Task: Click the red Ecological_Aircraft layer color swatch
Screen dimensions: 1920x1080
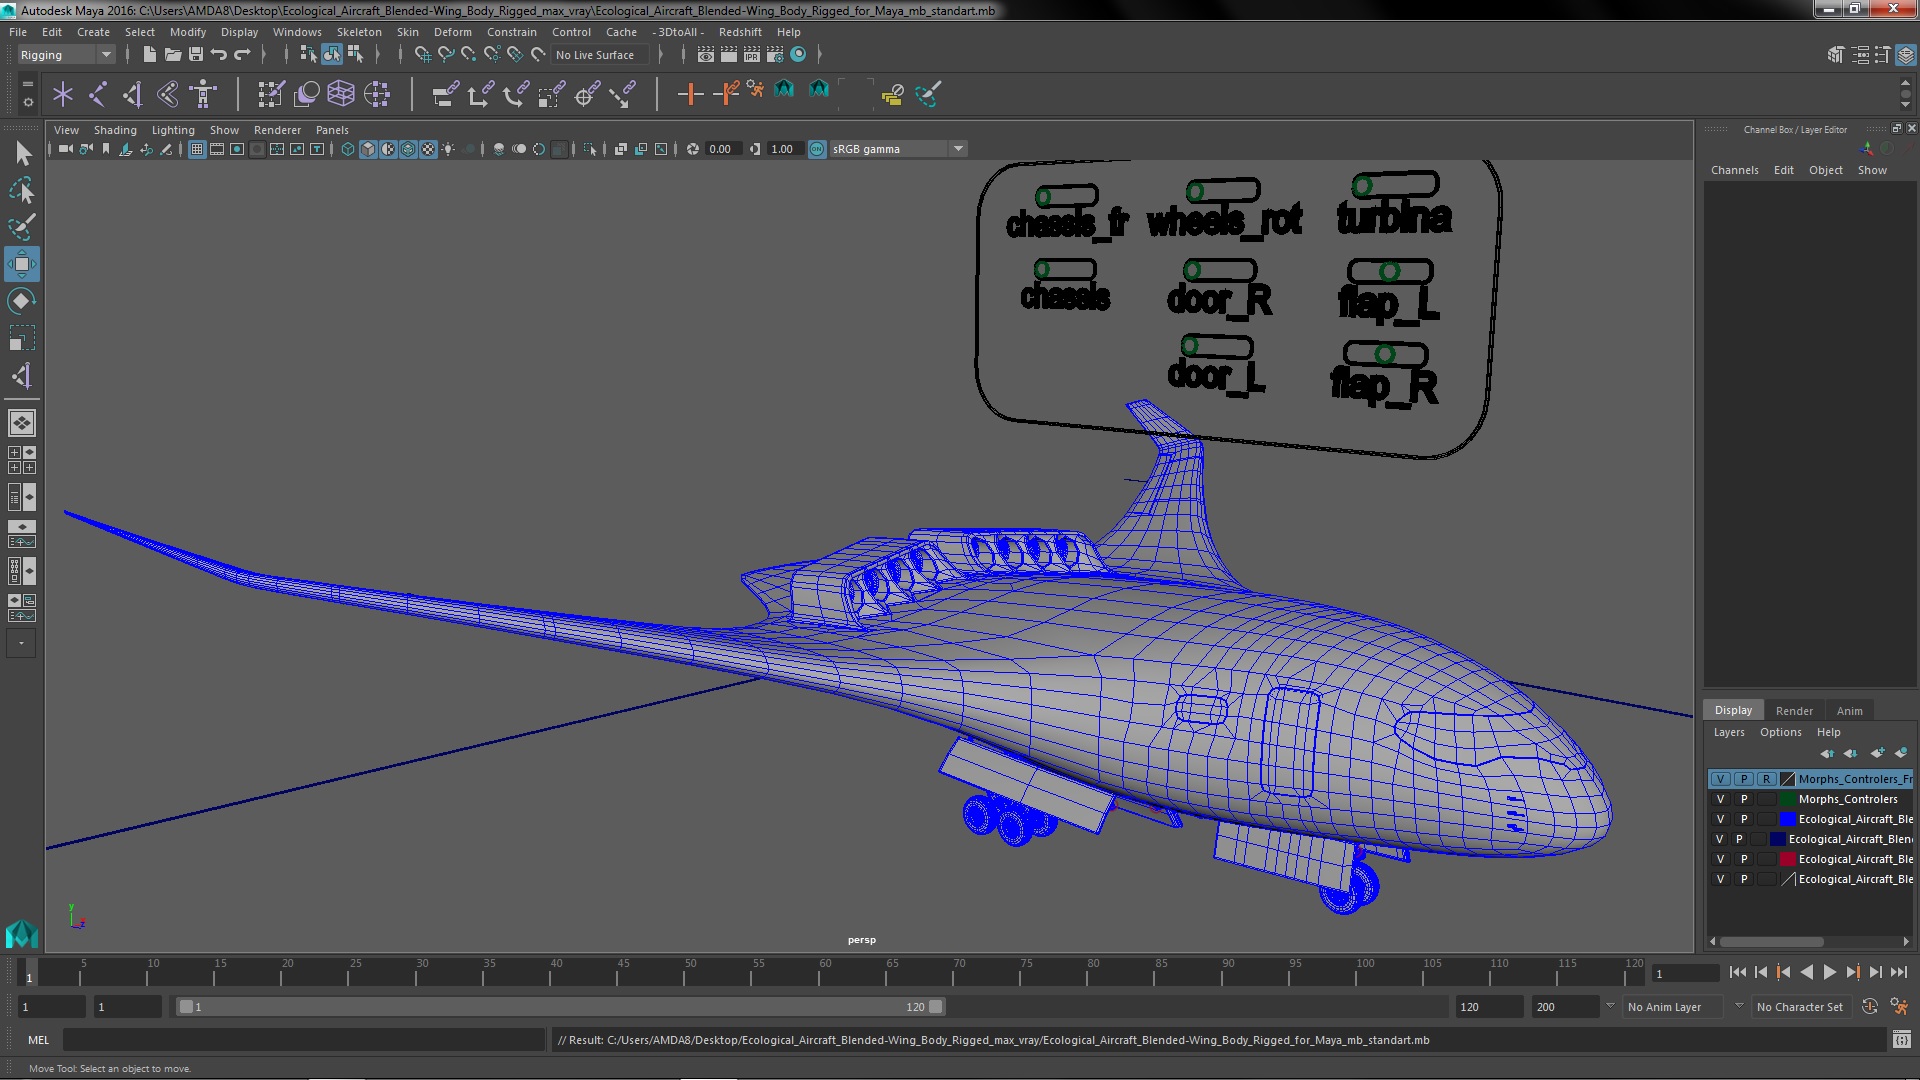Action: [1787, 859]
